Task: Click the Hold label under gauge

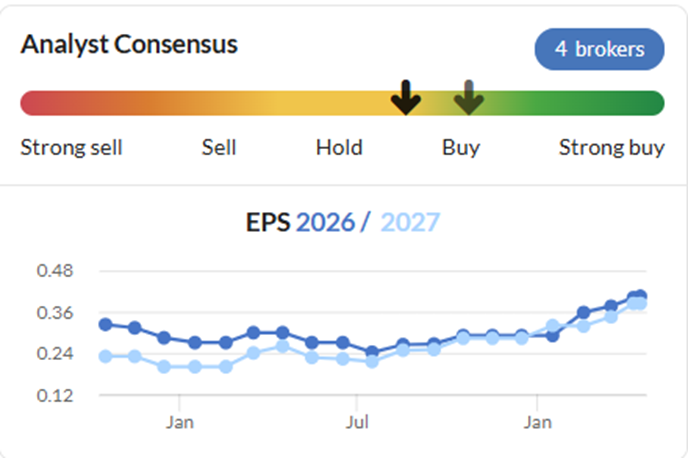Action: [x=339, y=148]
